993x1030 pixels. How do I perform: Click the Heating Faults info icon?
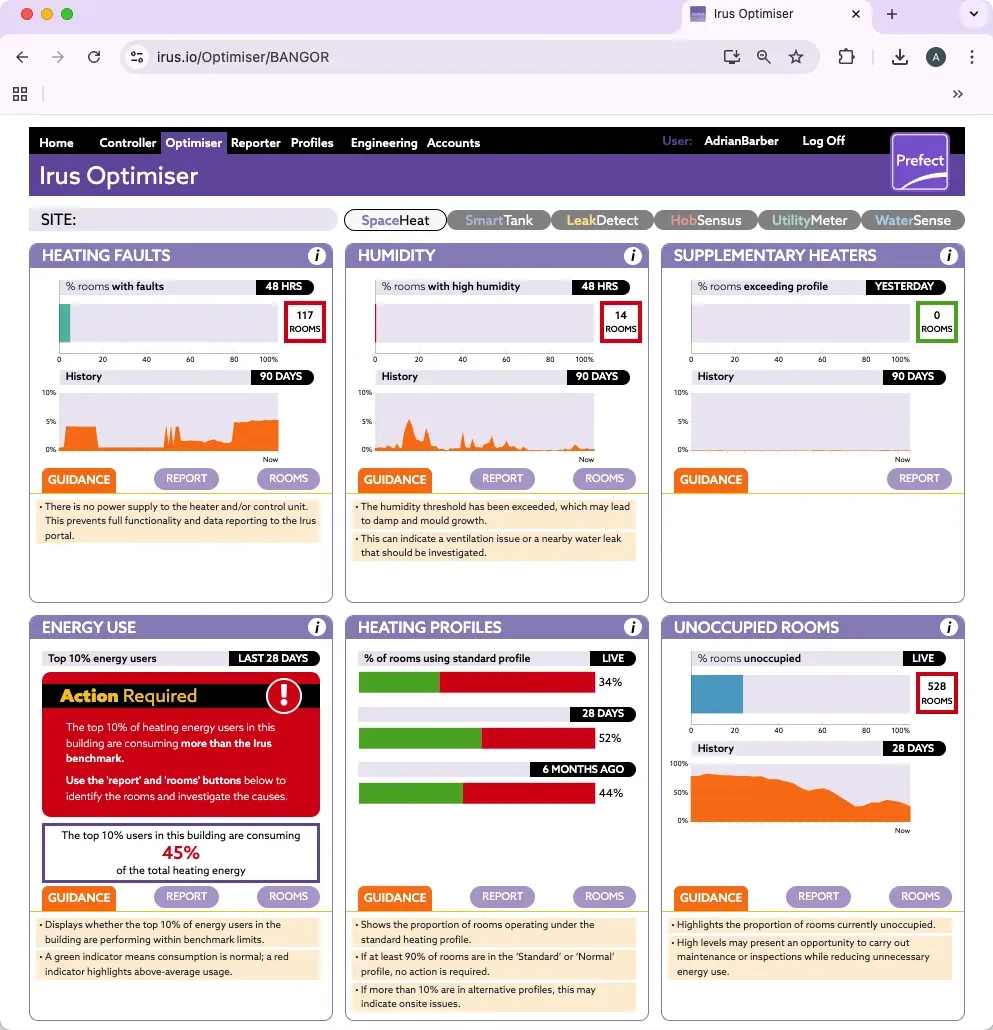[x=317, y=256]
